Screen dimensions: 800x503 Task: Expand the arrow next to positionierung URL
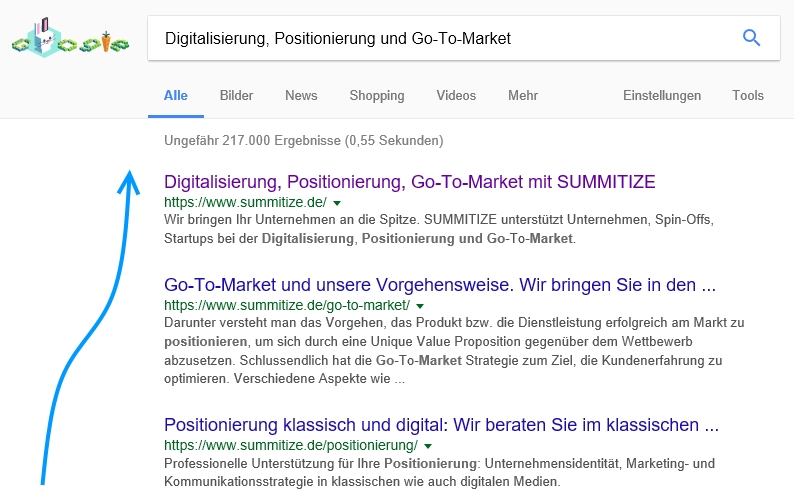(x=428, y=446)
